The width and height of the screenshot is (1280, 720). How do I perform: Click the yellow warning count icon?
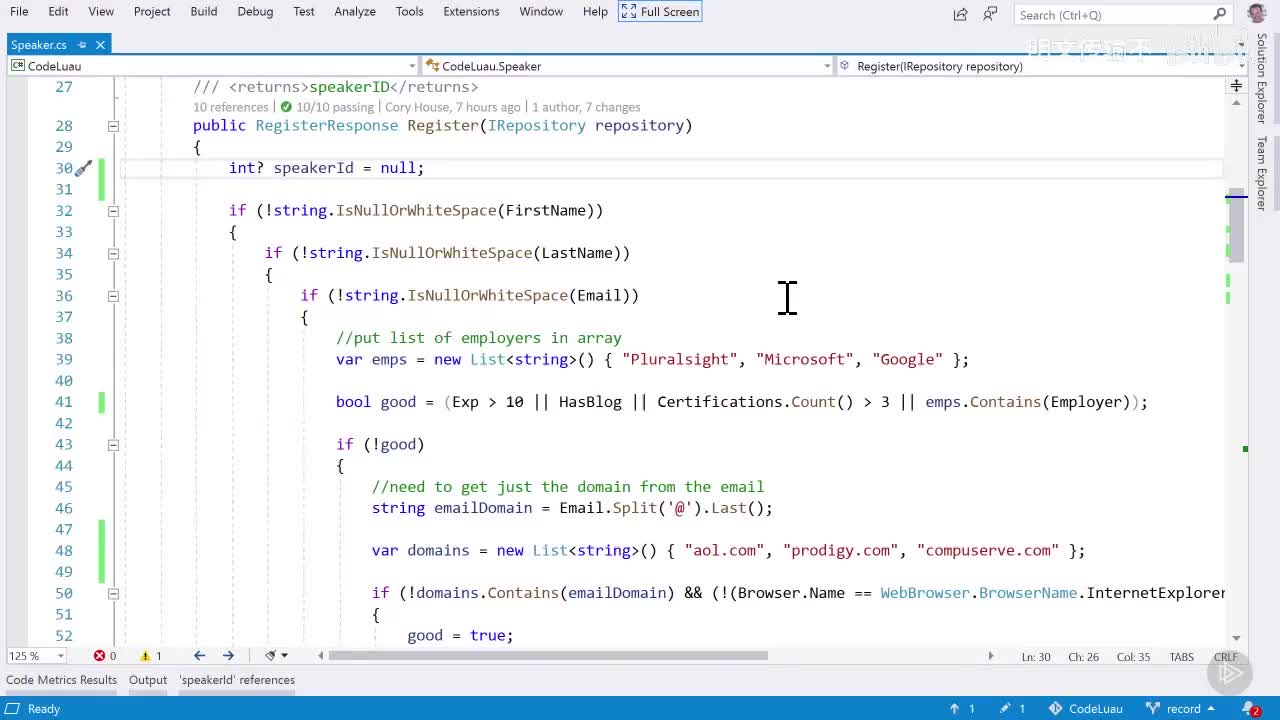(145, 656)
